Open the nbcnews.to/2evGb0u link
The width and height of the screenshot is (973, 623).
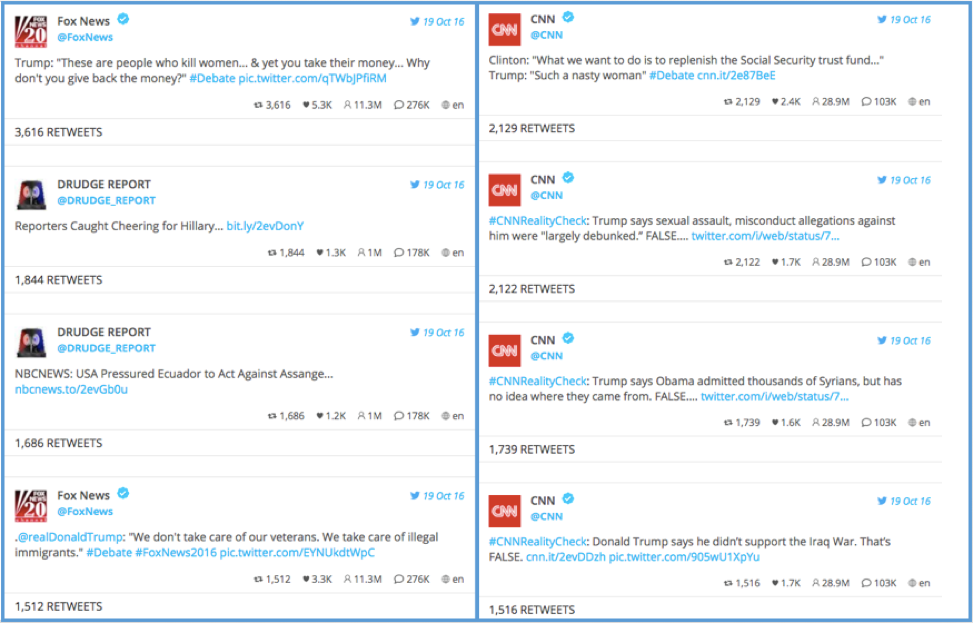click(x=71, y=390)
